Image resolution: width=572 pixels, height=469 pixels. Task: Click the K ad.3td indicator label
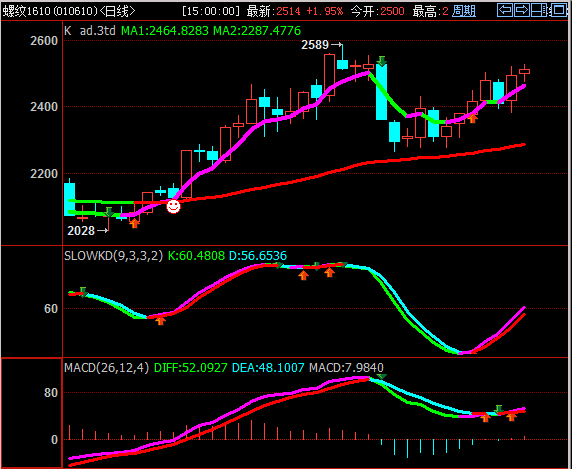(x=90, y=31)
